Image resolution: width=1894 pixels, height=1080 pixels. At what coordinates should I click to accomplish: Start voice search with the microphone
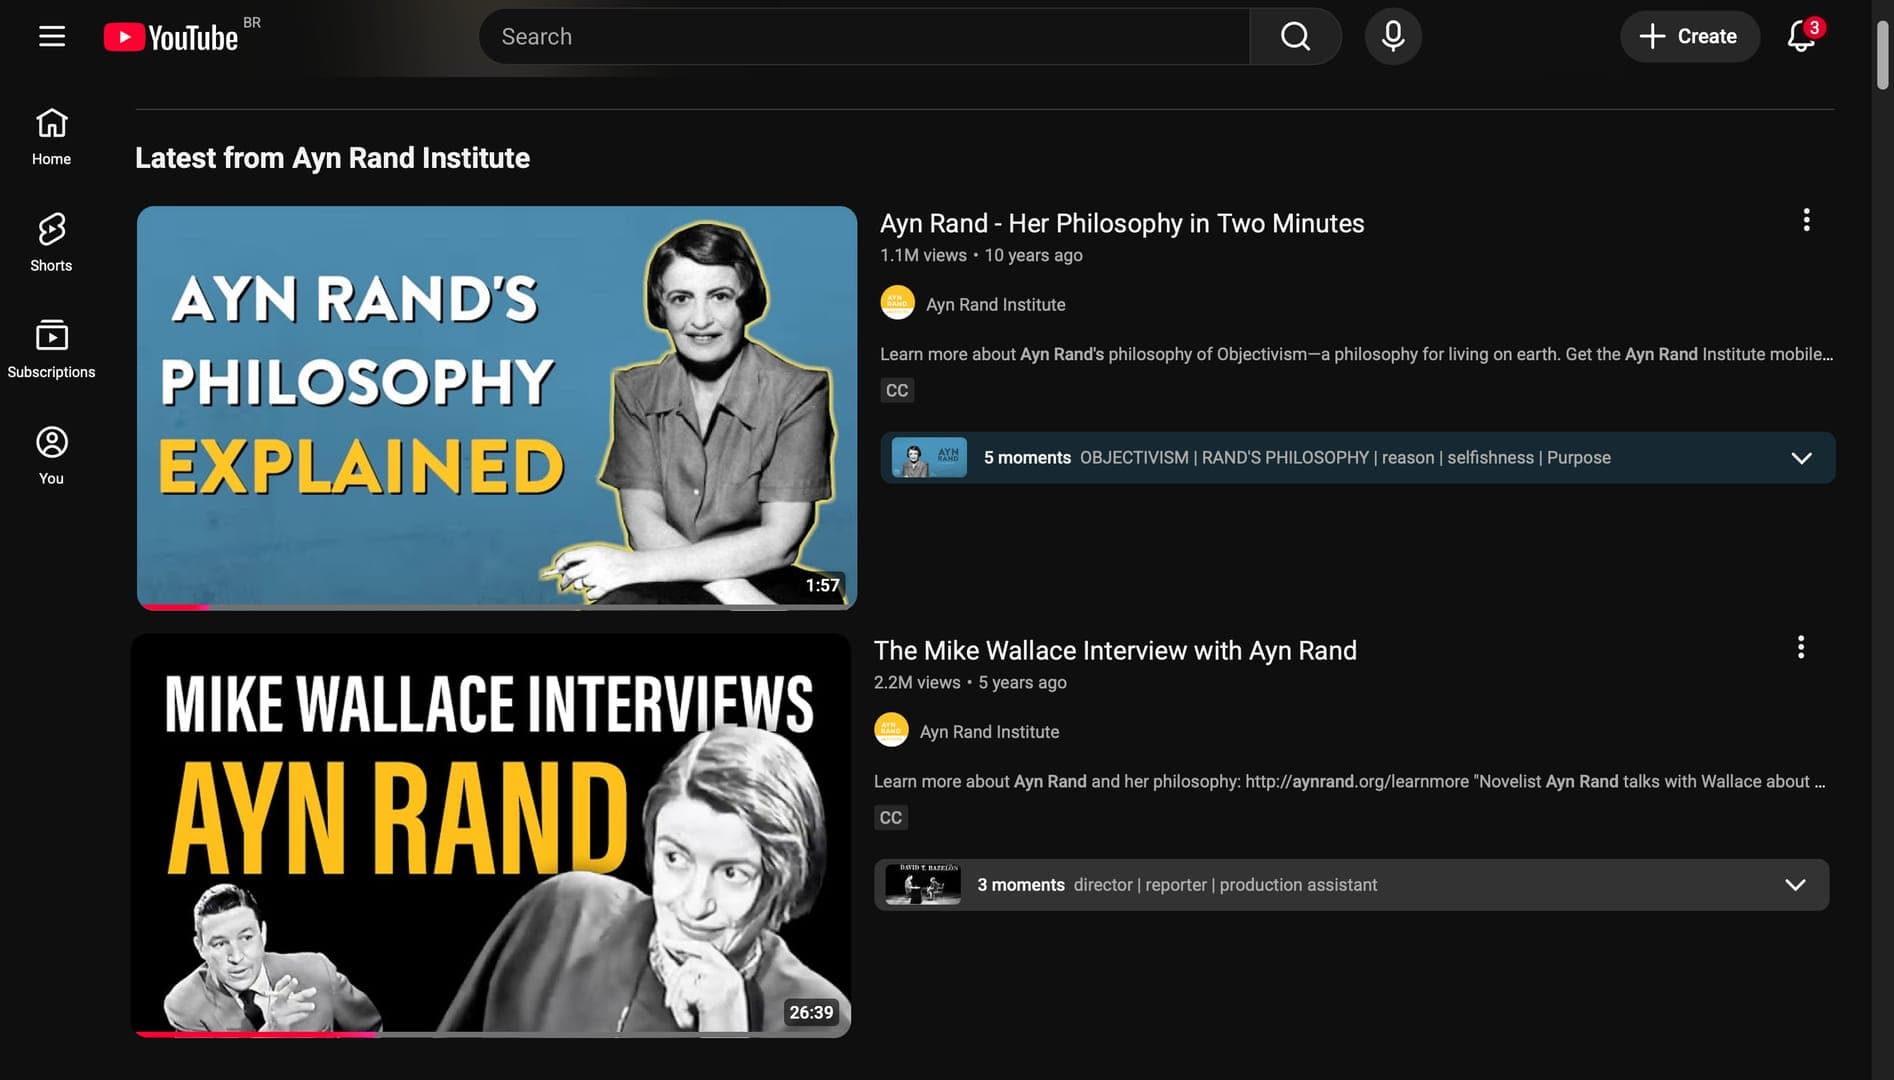coord(1393,37)
